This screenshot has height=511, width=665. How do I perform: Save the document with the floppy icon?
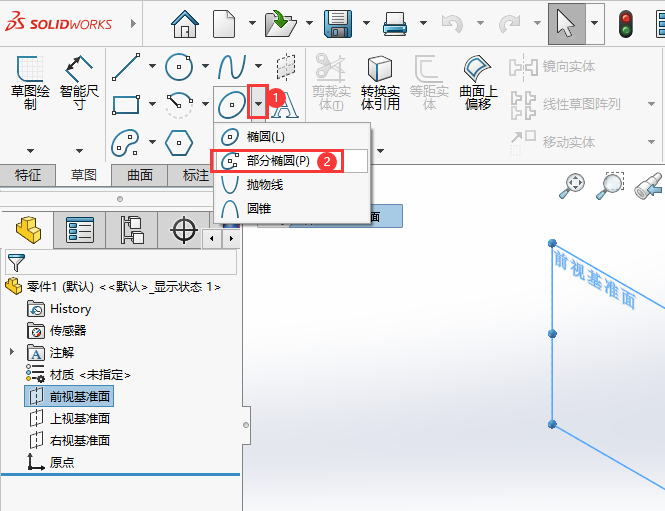(338, 24)
